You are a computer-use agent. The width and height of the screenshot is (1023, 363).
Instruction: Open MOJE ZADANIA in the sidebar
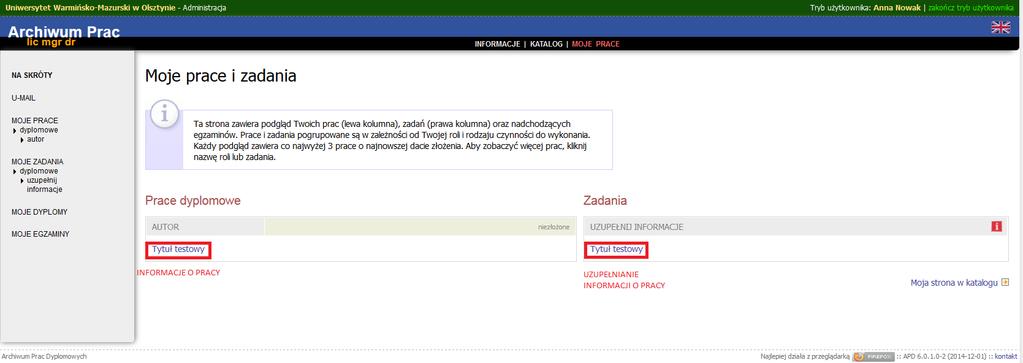click(37, 161)
